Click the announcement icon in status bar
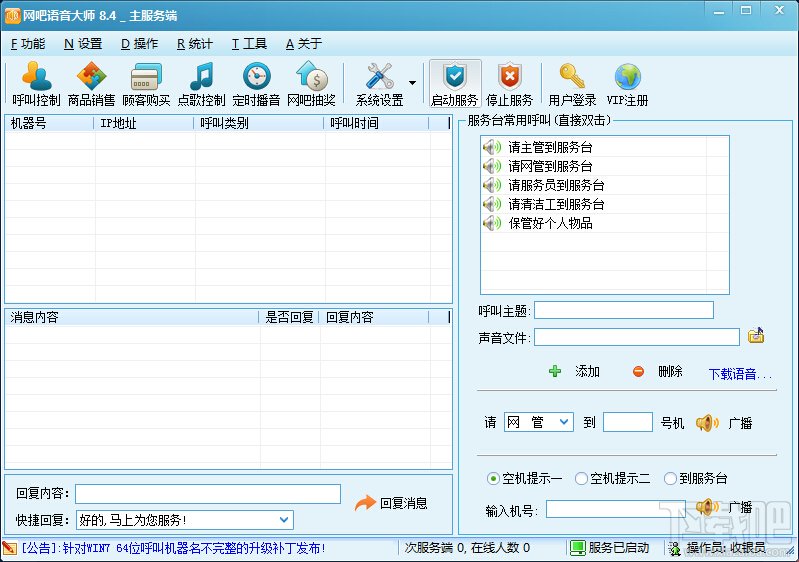The image size is (799, 562). (10, 548)
